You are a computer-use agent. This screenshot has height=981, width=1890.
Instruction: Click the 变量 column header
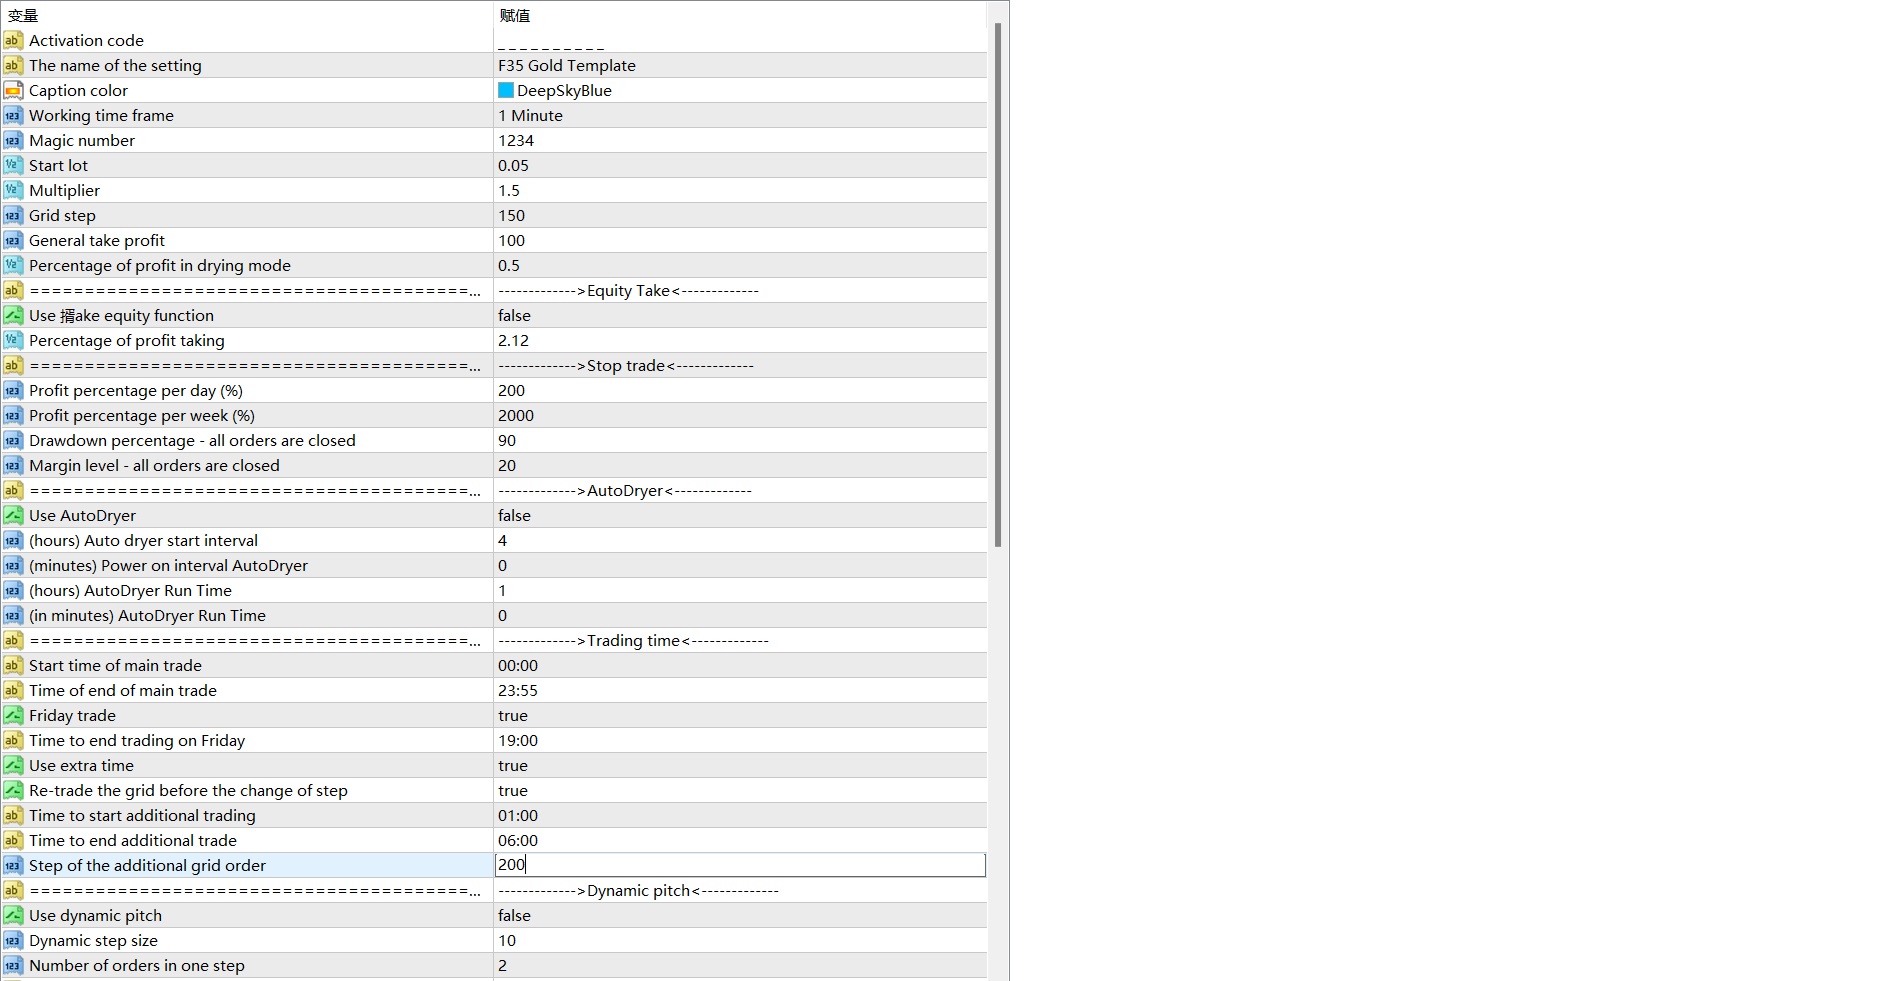tap(23, 15)
